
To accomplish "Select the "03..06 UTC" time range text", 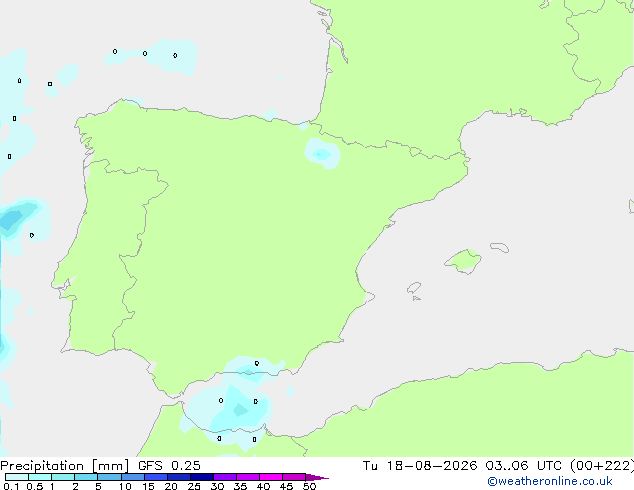I will click(524, 466).
